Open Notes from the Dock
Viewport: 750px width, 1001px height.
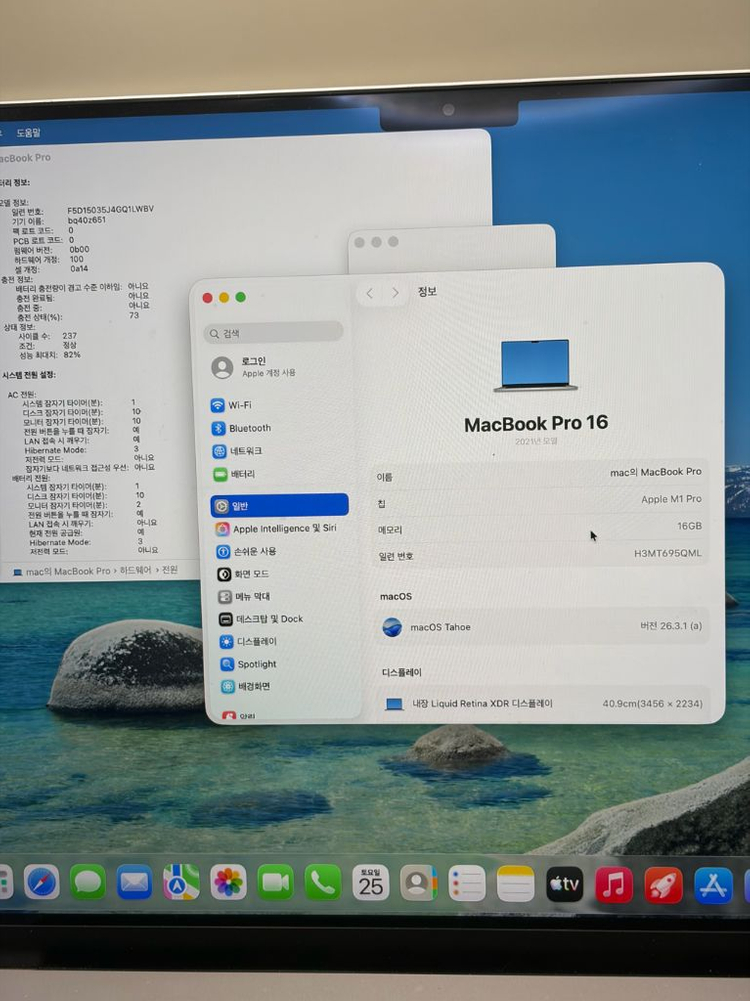pyautogui.click(x=515, y=884)
